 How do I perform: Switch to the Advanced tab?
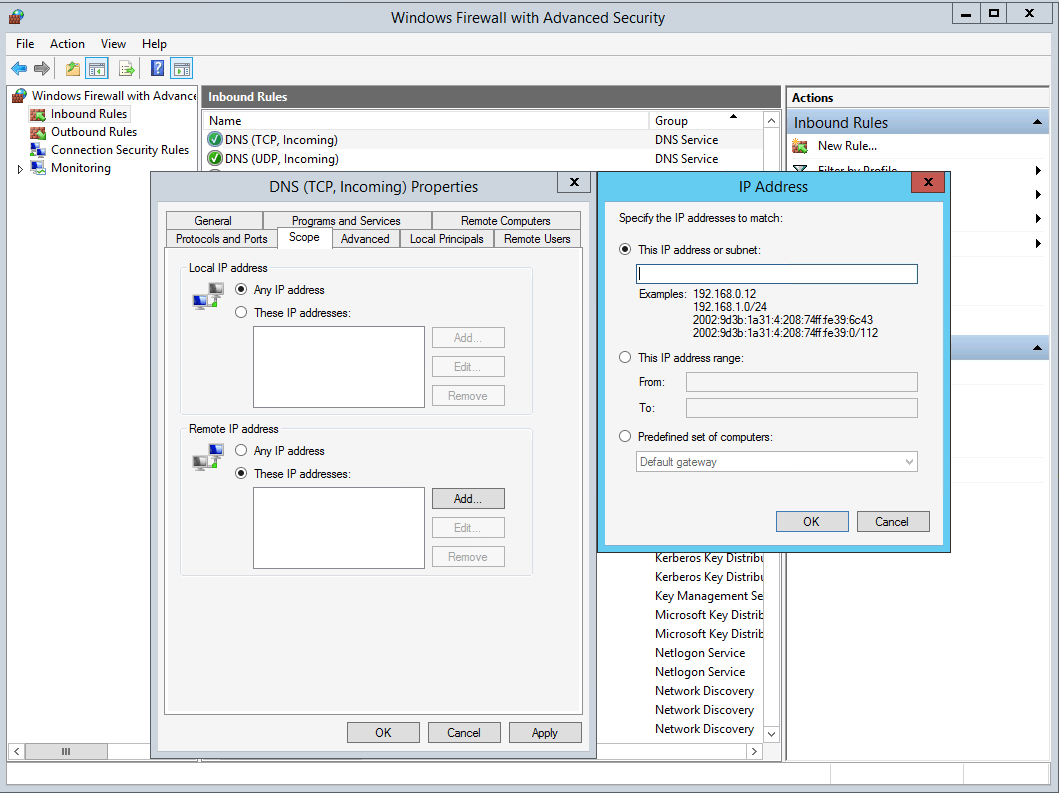pyautogui.click(x=365, y=239)
